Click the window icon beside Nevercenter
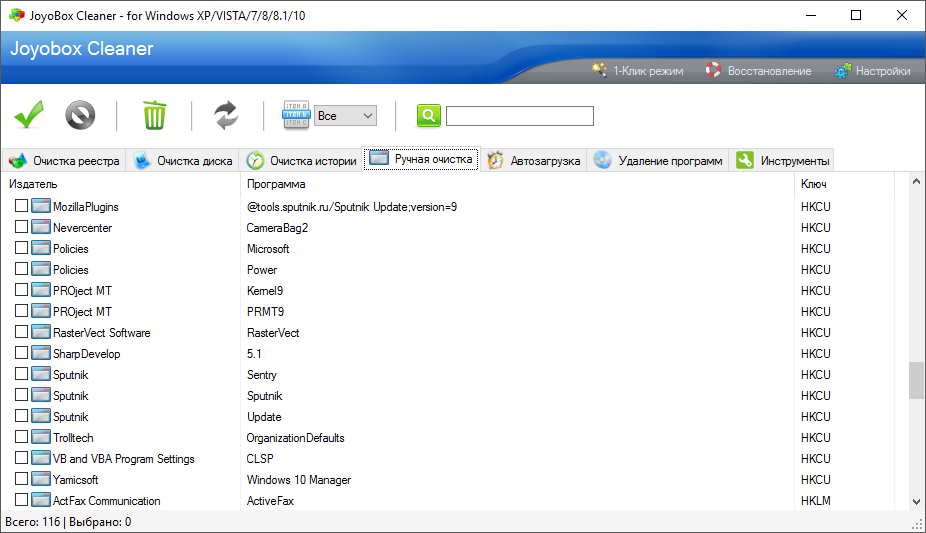This screenshot has width=926, height=533. click(41, 227)
